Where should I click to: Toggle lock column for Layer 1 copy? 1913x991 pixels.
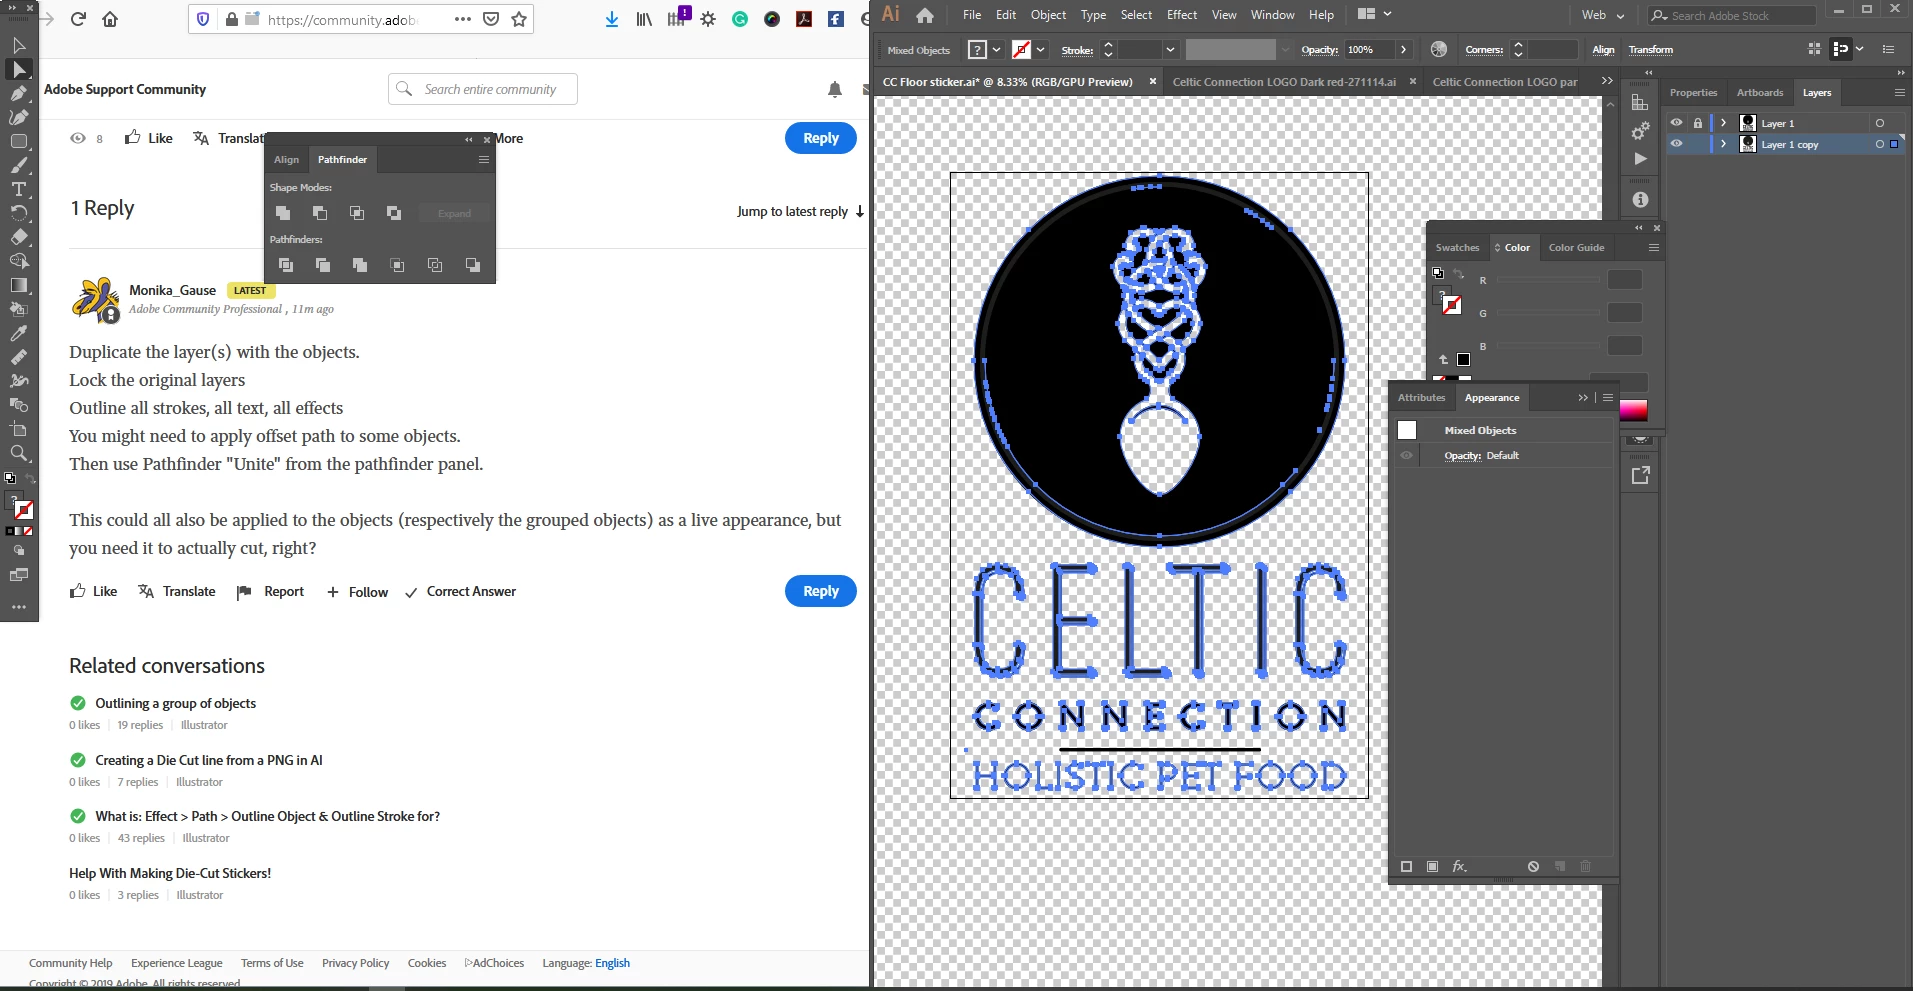1698,144
